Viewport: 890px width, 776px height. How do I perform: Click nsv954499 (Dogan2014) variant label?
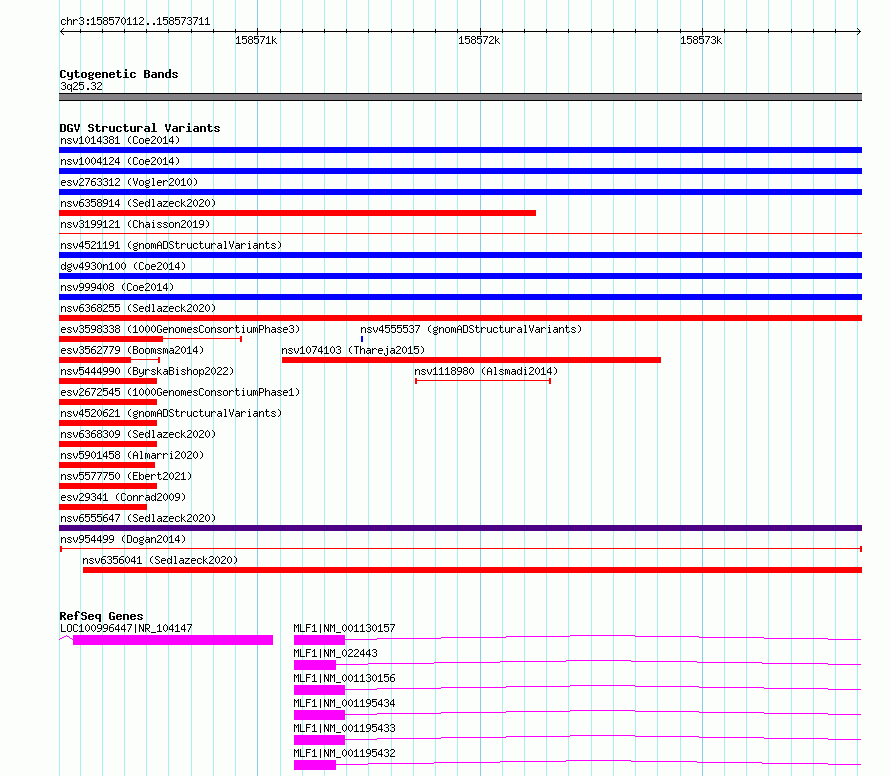pyautogui.click(x=123, y=539)
